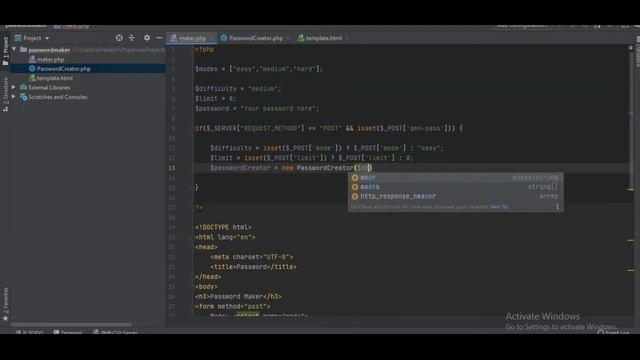Switch to the maker.php editor tab

click(x=192, y=38)
